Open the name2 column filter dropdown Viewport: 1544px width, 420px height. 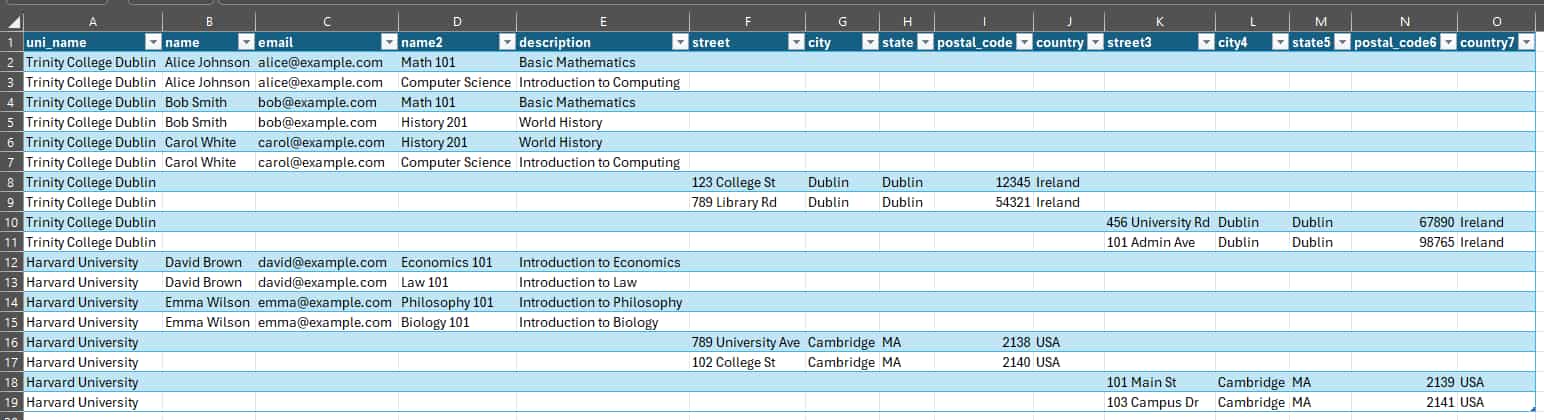pos(507,42)
